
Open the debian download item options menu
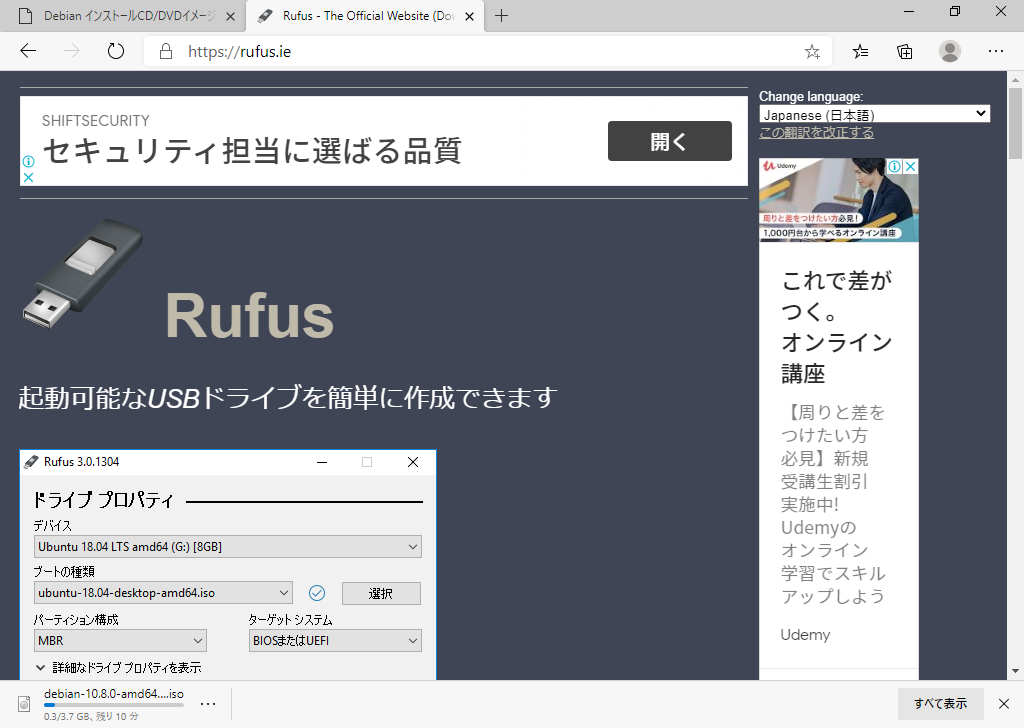[x=208, y=703]
